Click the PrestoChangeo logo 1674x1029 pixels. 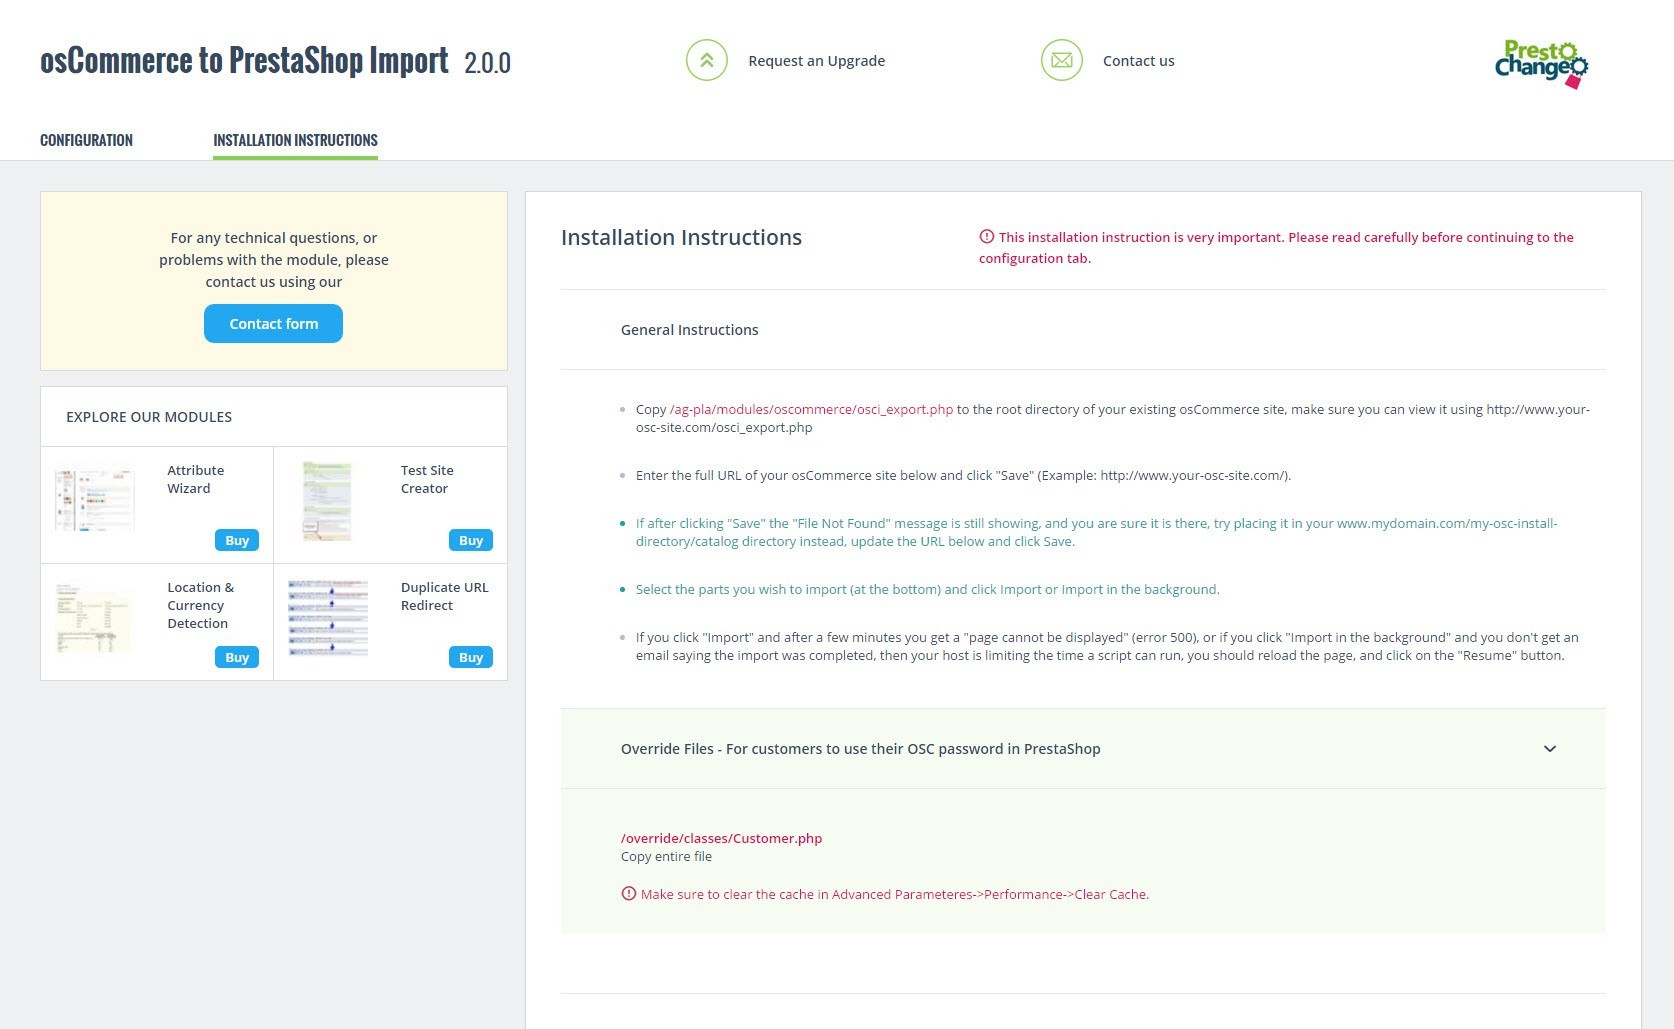(1541, 64)
